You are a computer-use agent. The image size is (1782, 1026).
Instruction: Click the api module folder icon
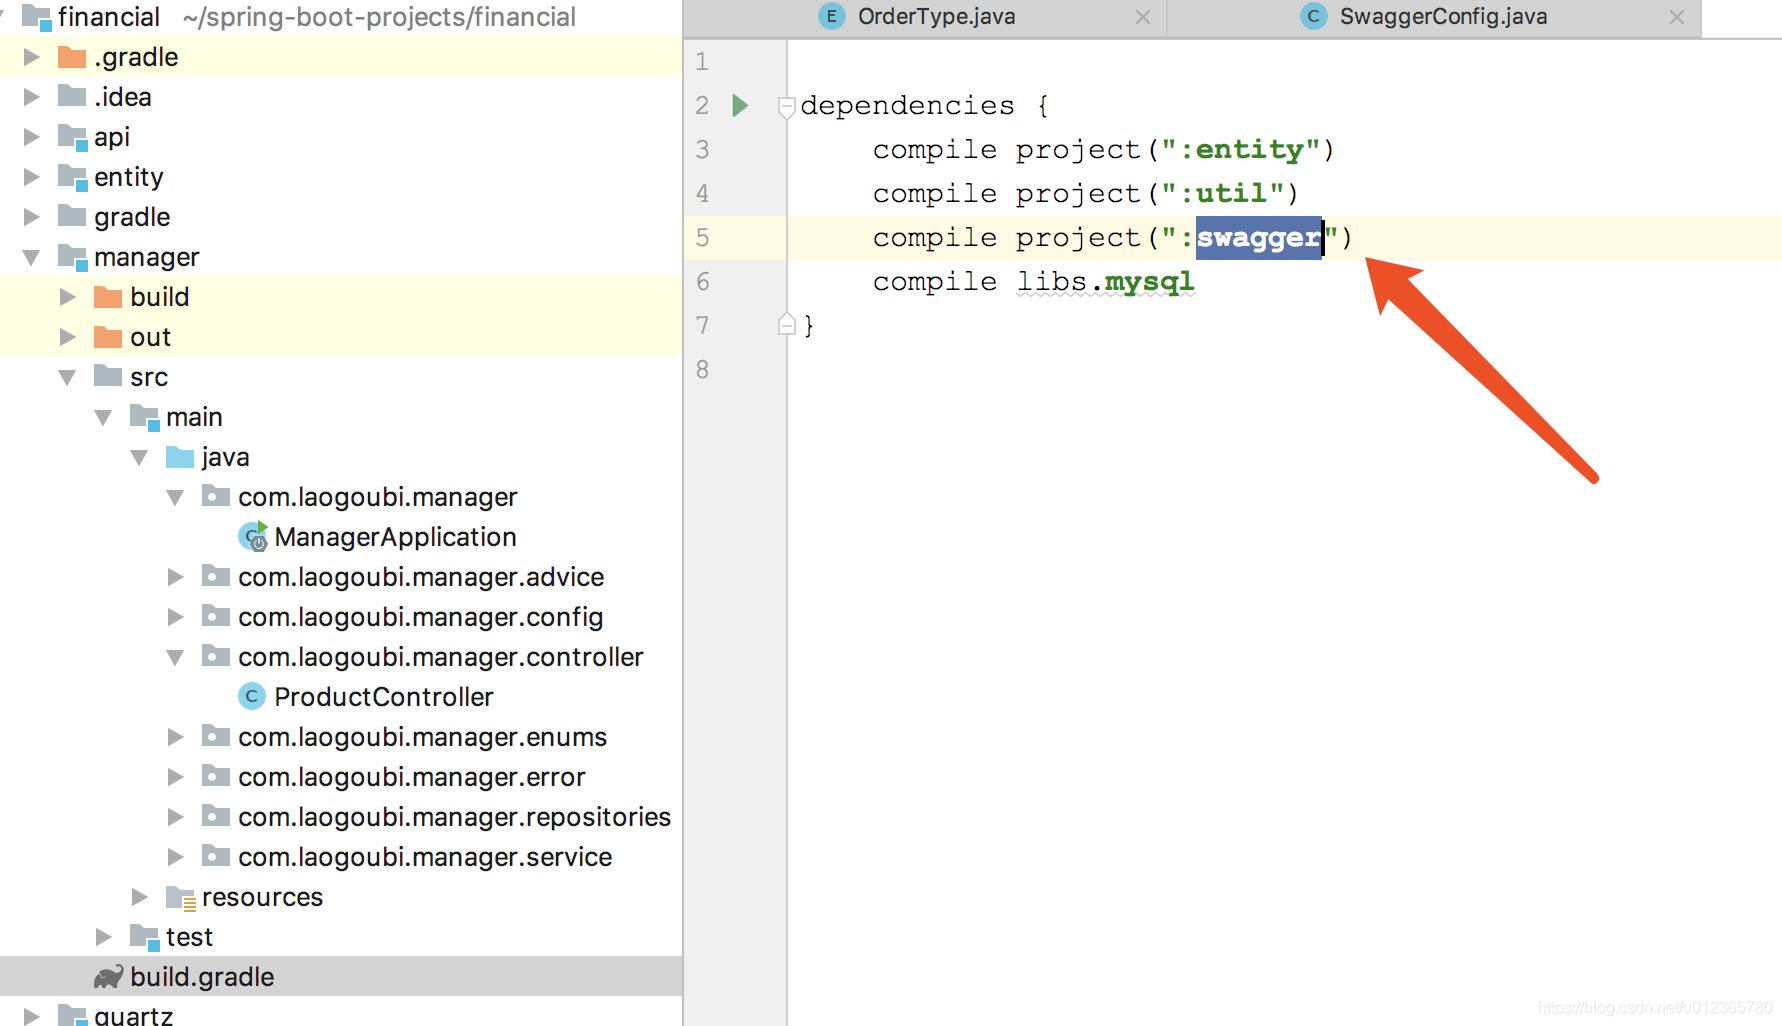coord(73,138)
